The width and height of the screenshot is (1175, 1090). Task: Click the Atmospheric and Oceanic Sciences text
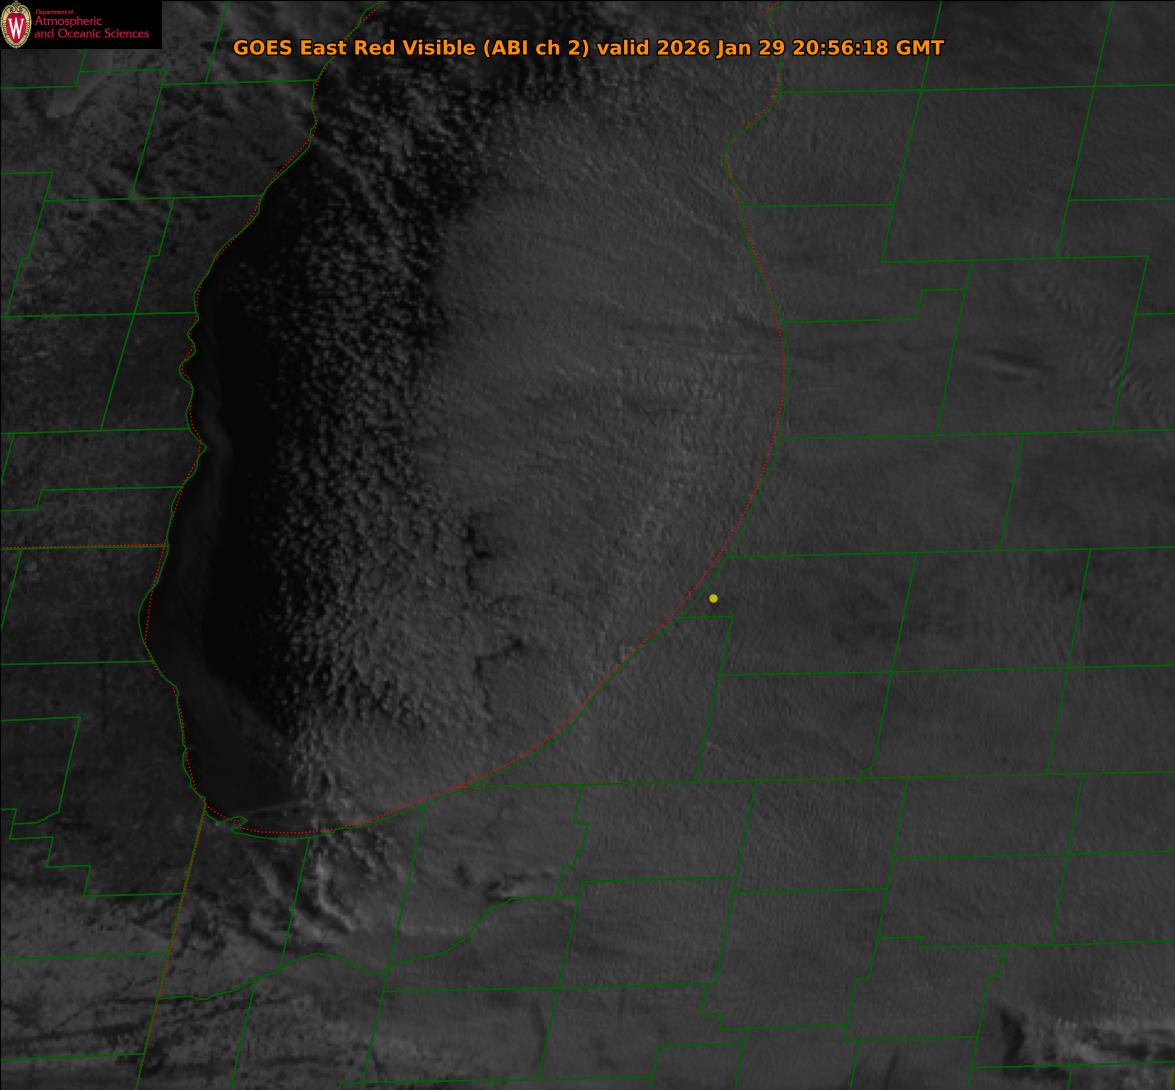pos(92,28)
